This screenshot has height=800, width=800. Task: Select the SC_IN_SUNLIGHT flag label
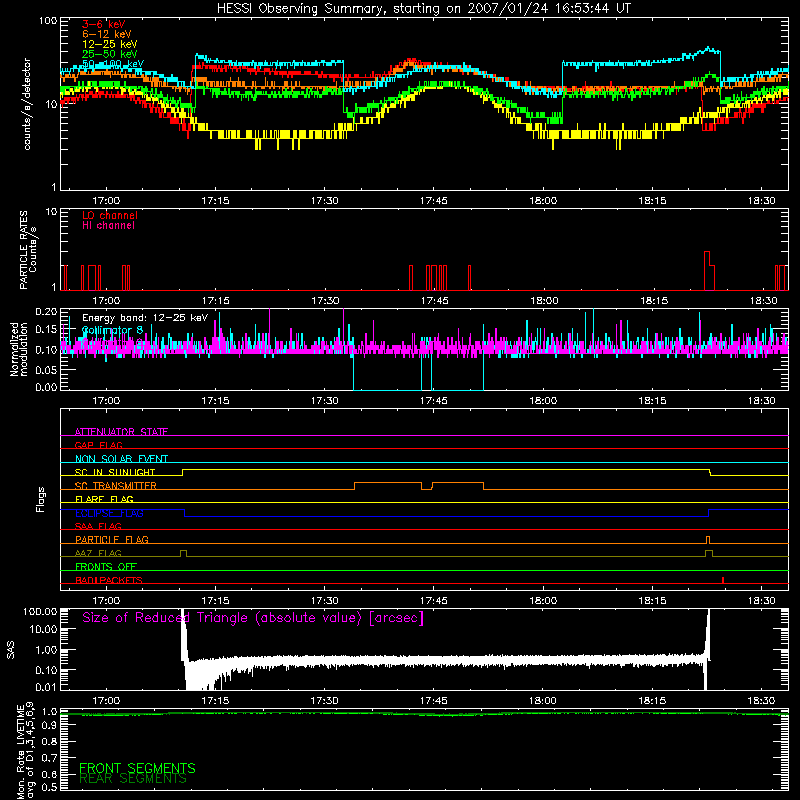tap(115, 472)
